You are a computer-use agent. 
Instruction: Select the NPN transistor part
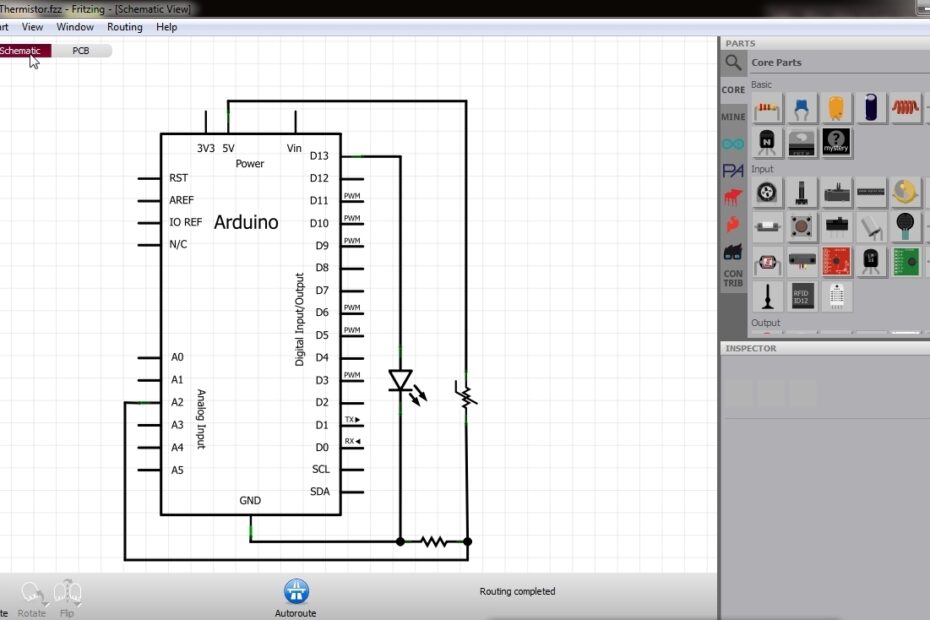[x=766, y=143]
